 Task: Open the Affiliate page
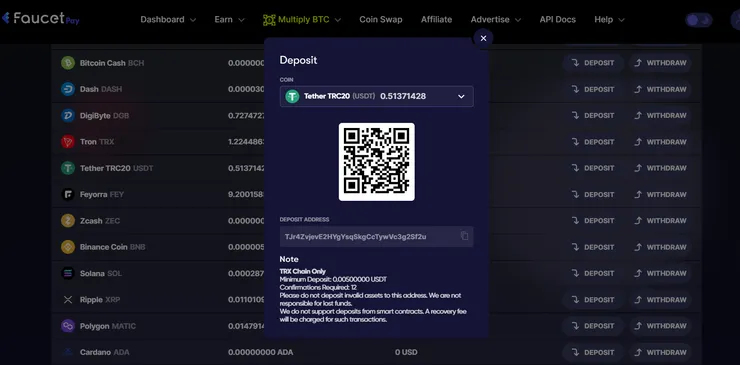click(437, 20)
